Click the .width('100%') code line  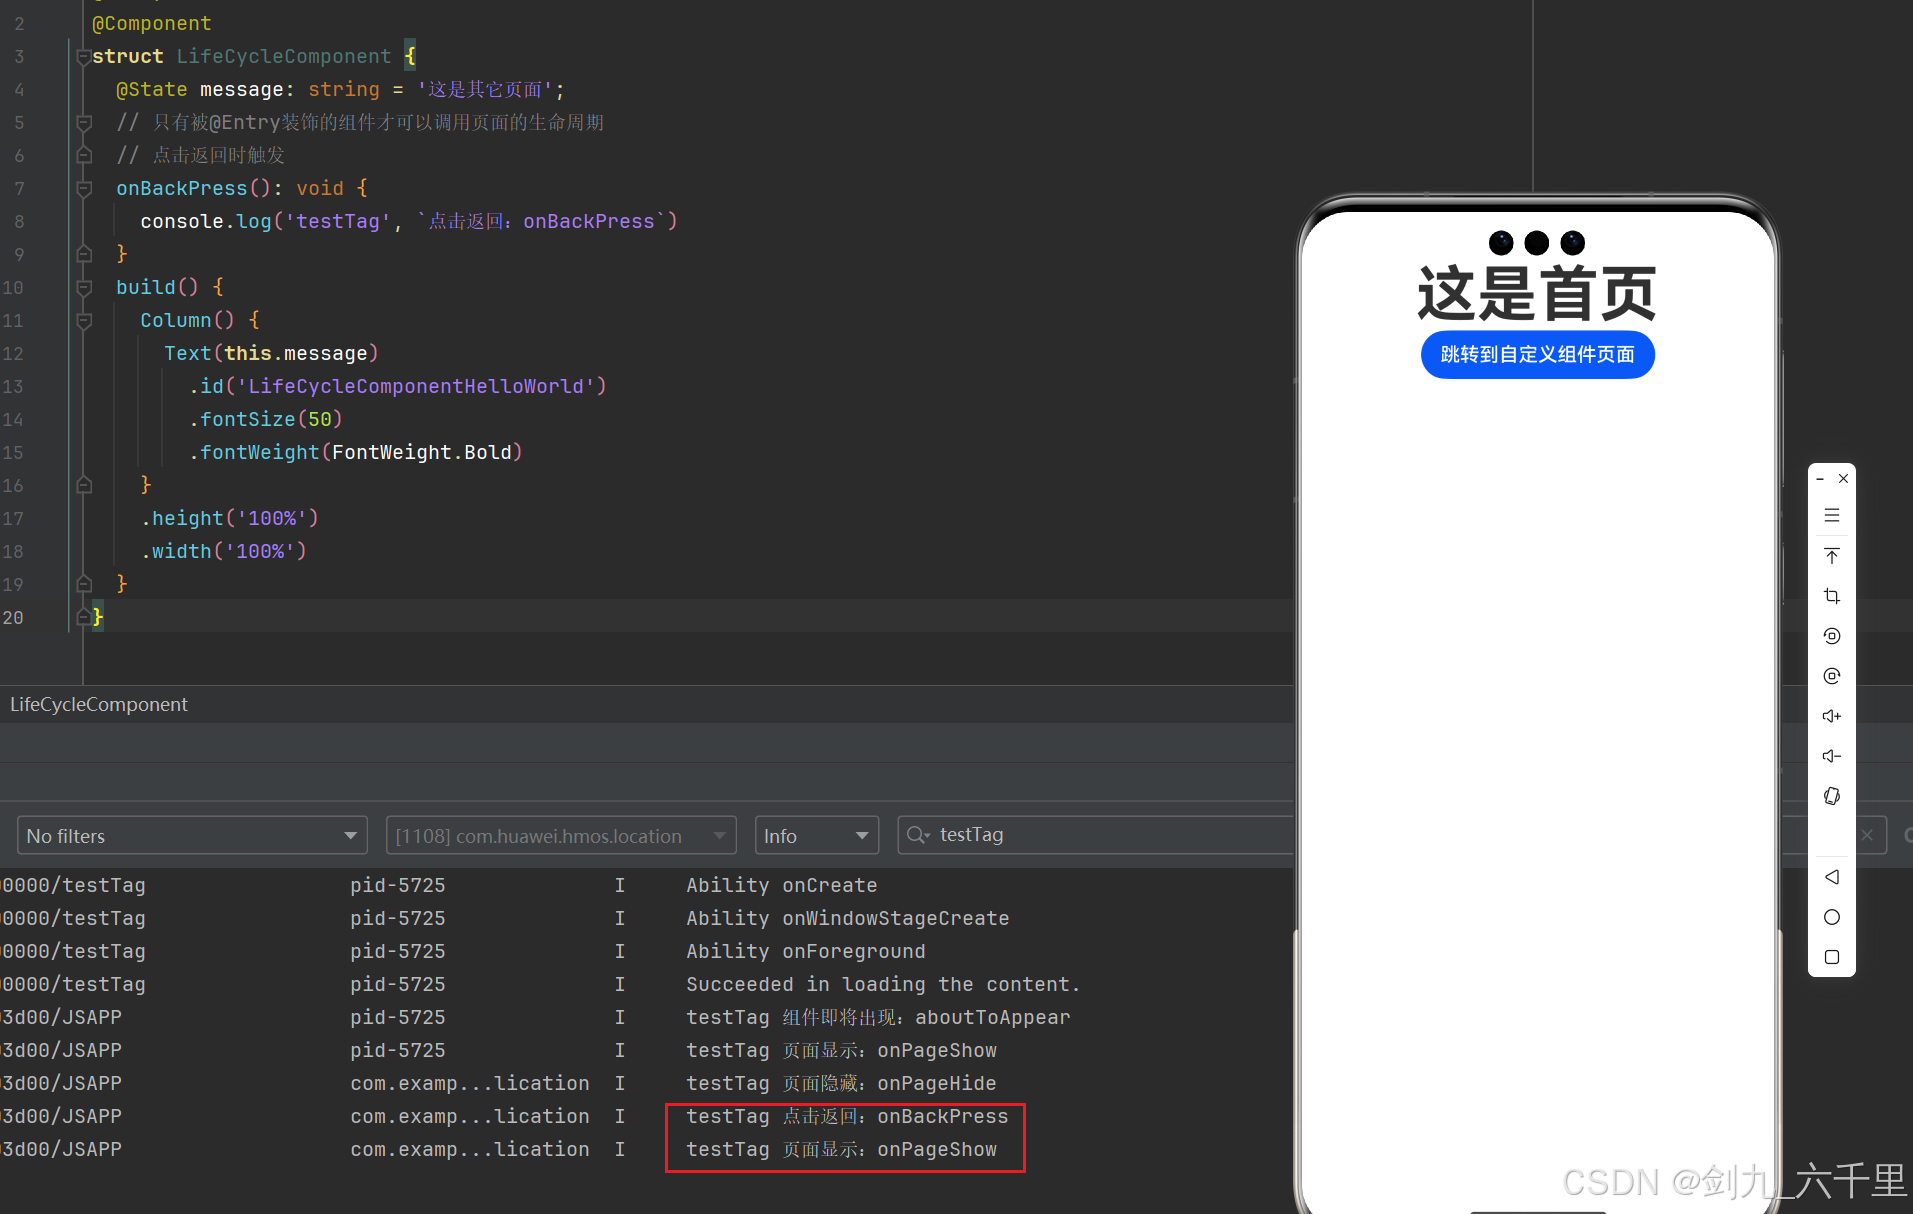[223, 551]
